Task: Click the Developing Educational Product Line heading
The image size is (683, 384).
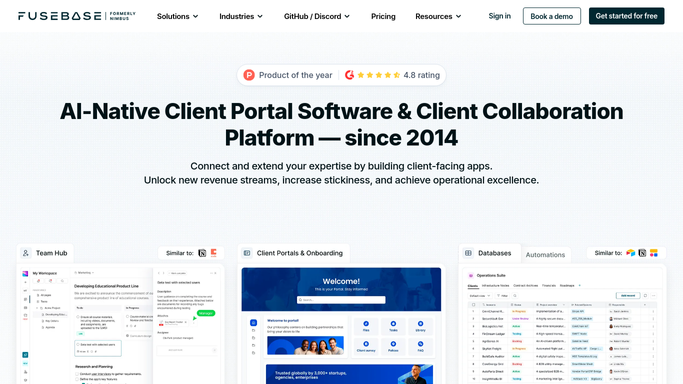Action: coord(106,286)
